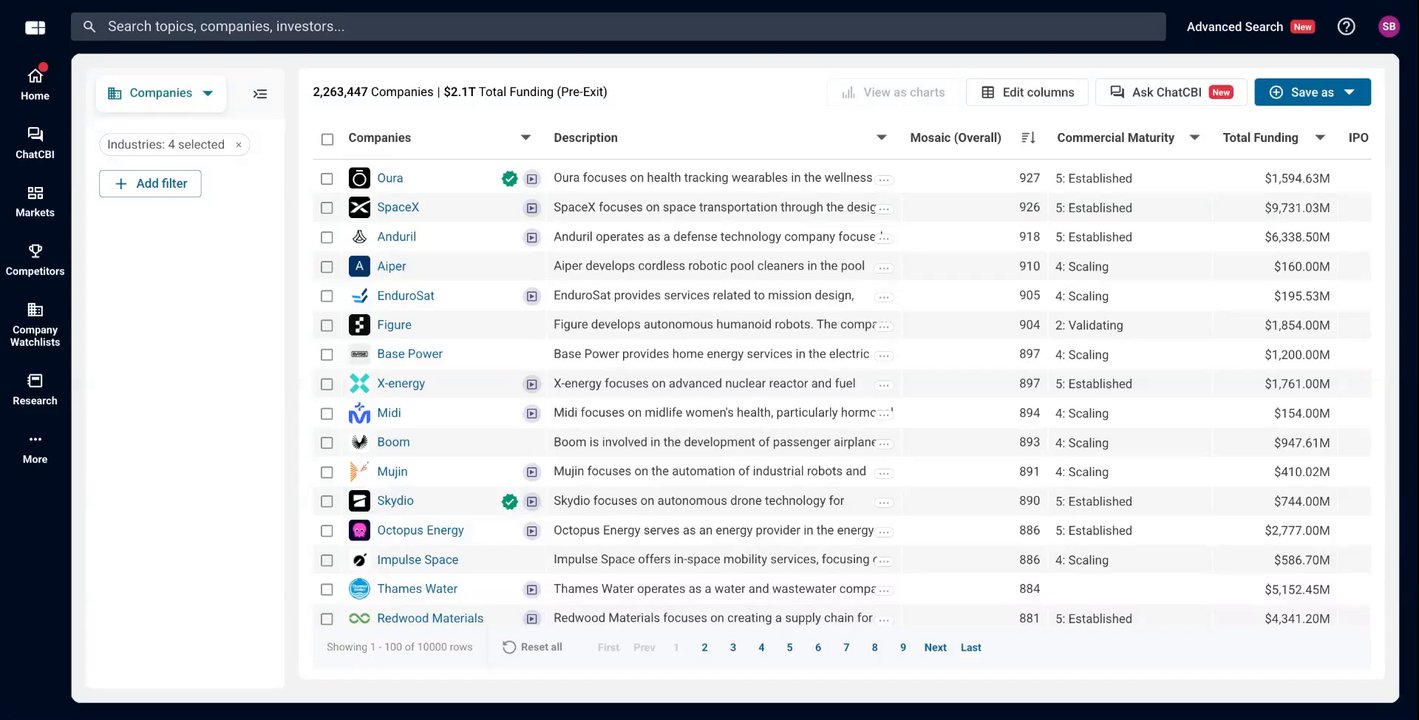Open Commercial Maturity column dropdown

[1194, 138]
